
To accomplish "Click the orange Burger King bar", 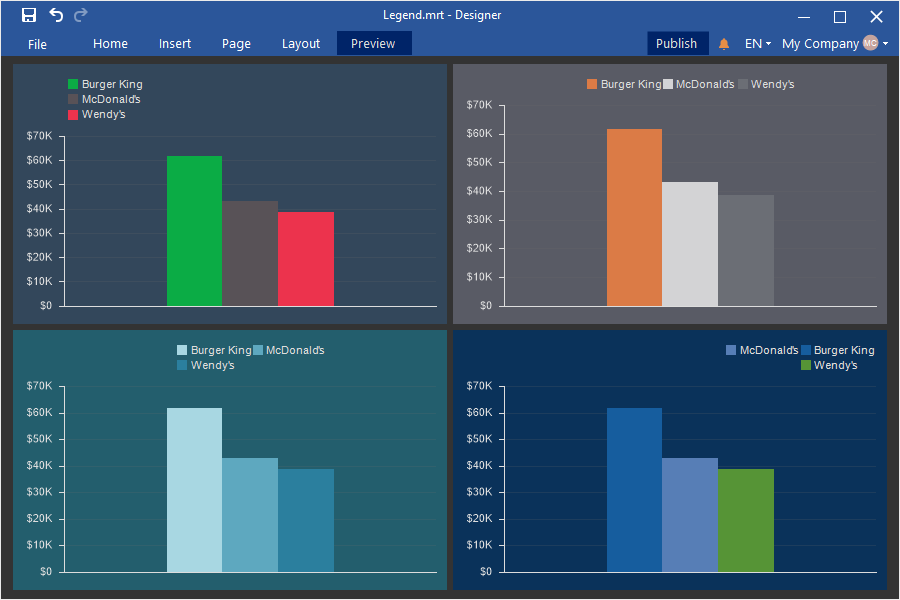I will point(634,218).
